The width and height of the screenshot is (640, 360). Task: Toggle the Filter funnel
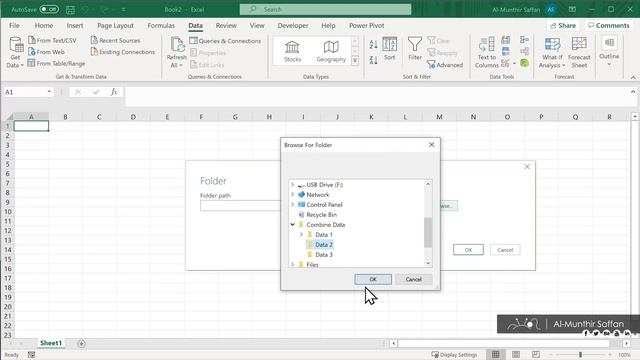click(x=415, y=49)
